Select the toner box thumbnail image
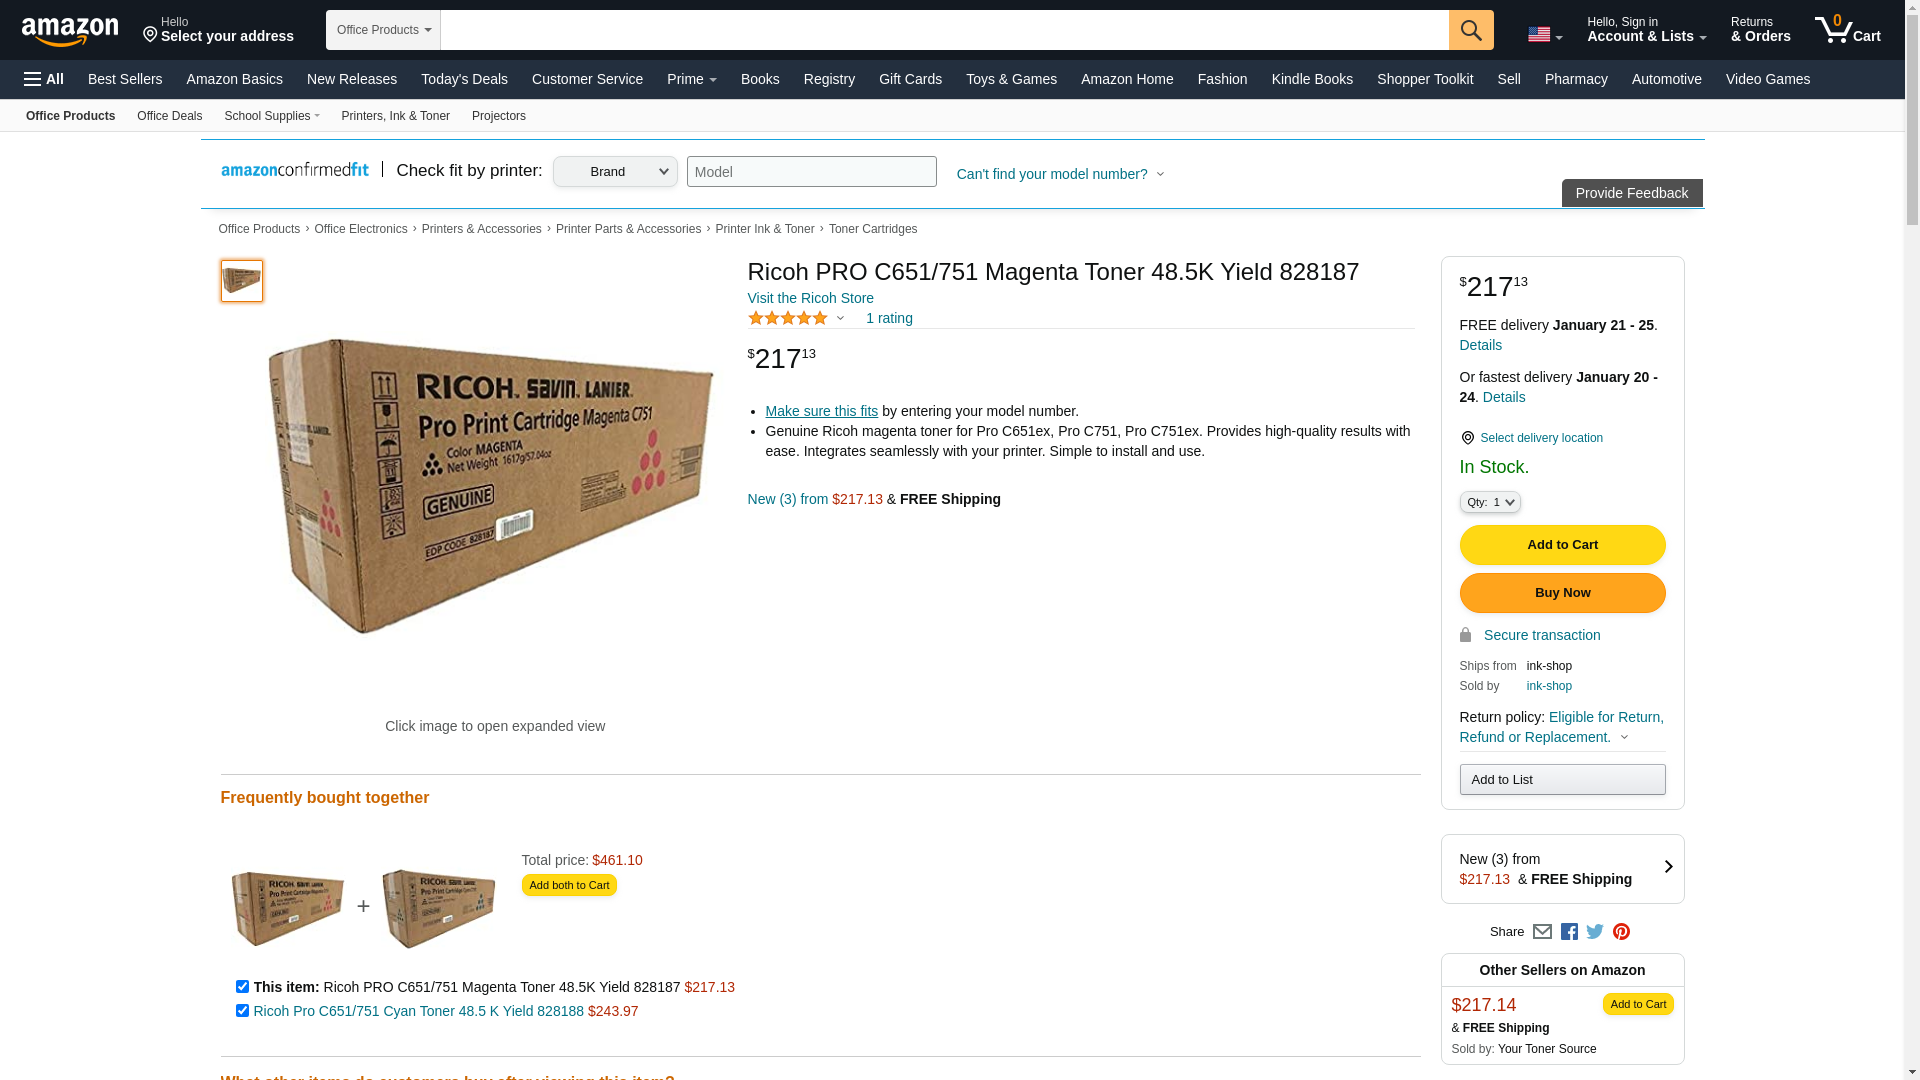Image resolution: width=1920 pixels, height=1080 pixels. [242, 281]
